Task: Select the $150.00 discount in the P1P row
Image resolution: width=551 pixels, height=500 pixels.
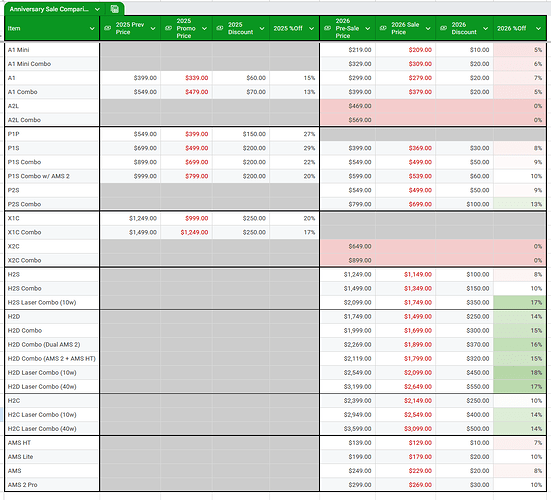Action: pyautogui.click(x=241, y=134)
